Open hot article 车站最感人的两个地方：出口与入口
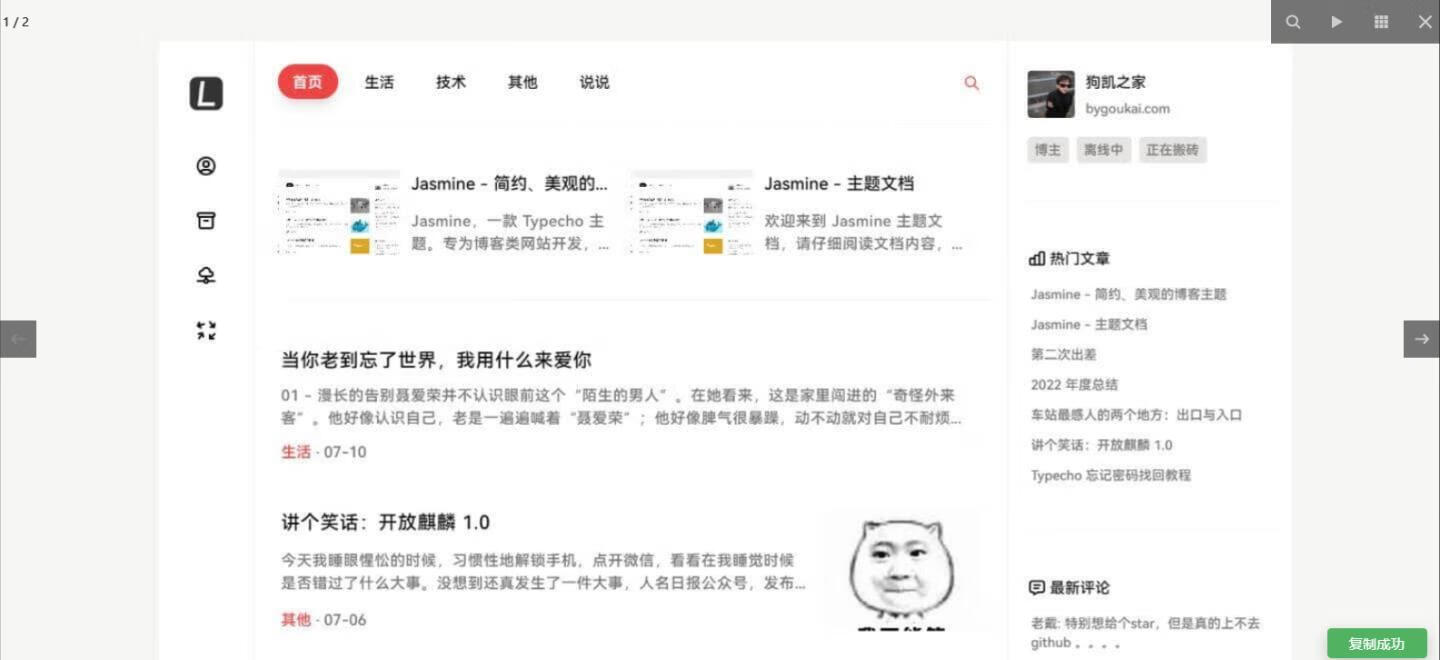Image resolution: width=1440 pixels, height=660 pixels. coord(1136,414)
